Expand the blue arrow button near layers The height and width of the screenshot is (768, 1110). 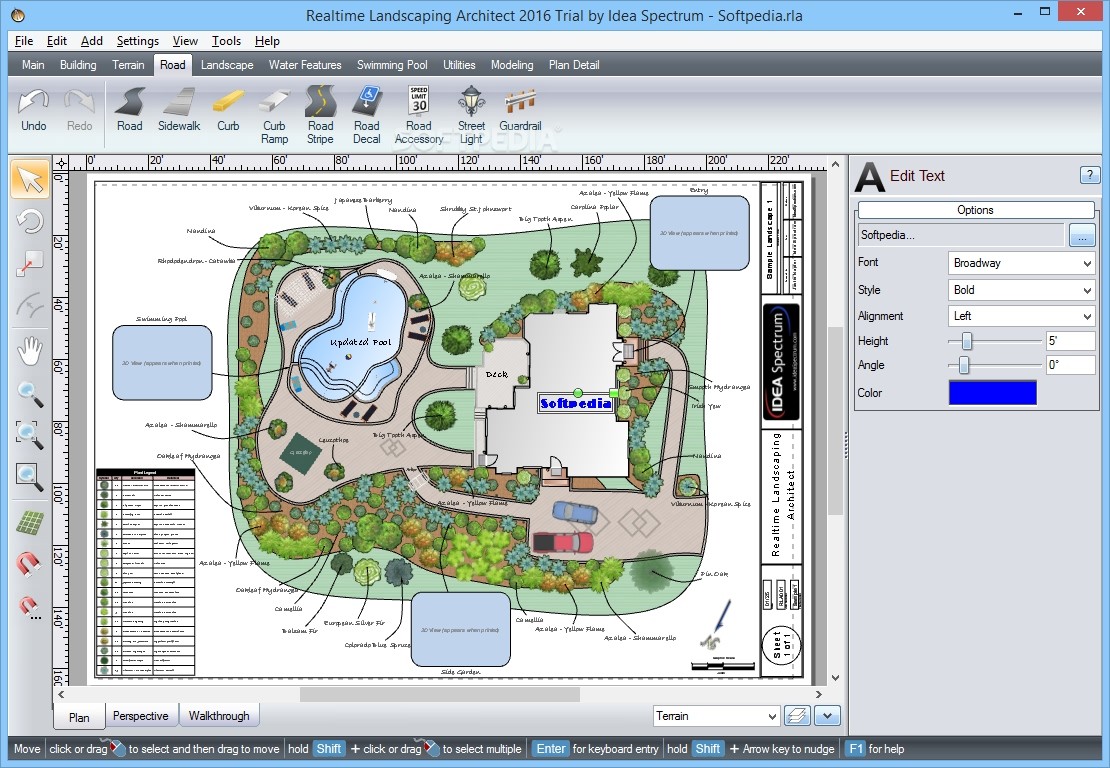828,716
